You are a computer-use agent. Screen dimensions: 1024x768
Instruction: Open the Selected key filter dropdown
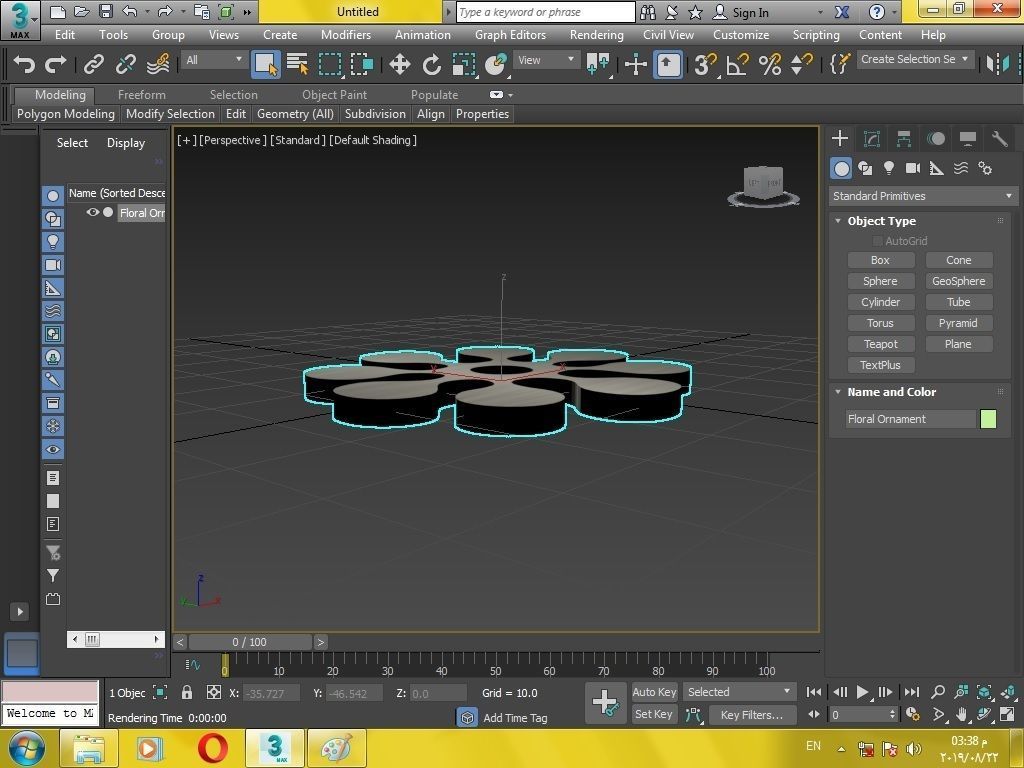[738, 692]
